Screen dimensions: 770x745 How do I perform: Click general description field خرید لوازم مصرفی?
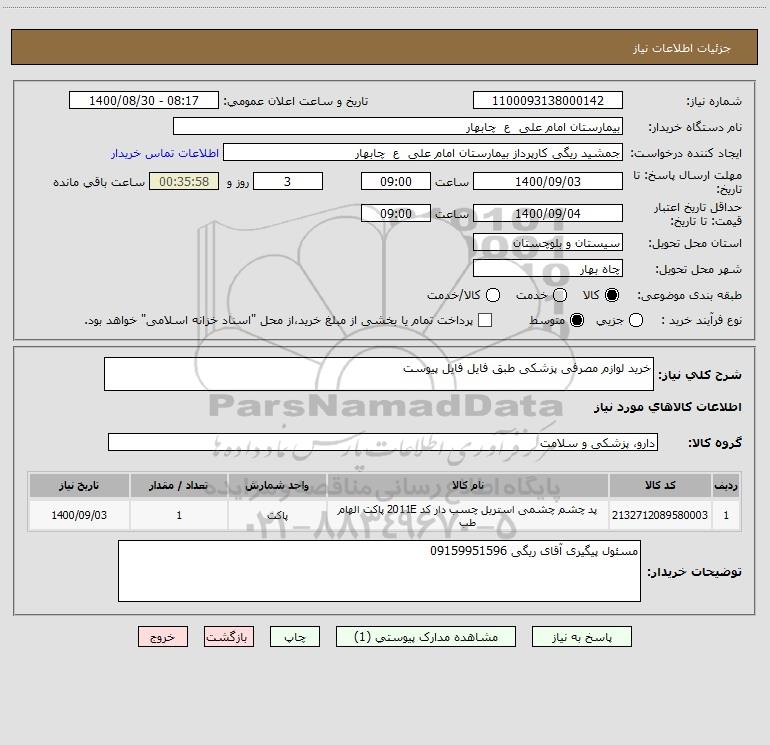coord(379,374)
